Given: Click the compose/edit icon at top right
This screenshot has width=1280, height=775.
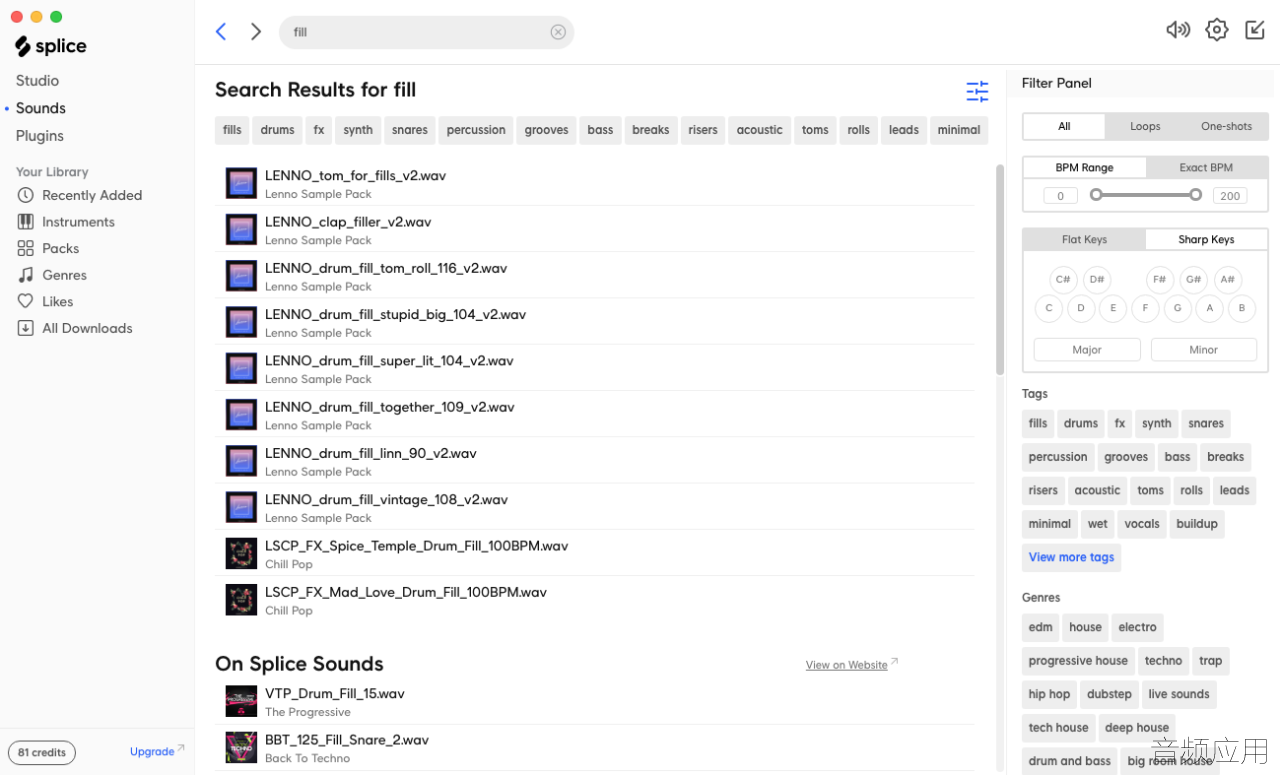Looking at the screenshot, I should [x=1254, y=30].
